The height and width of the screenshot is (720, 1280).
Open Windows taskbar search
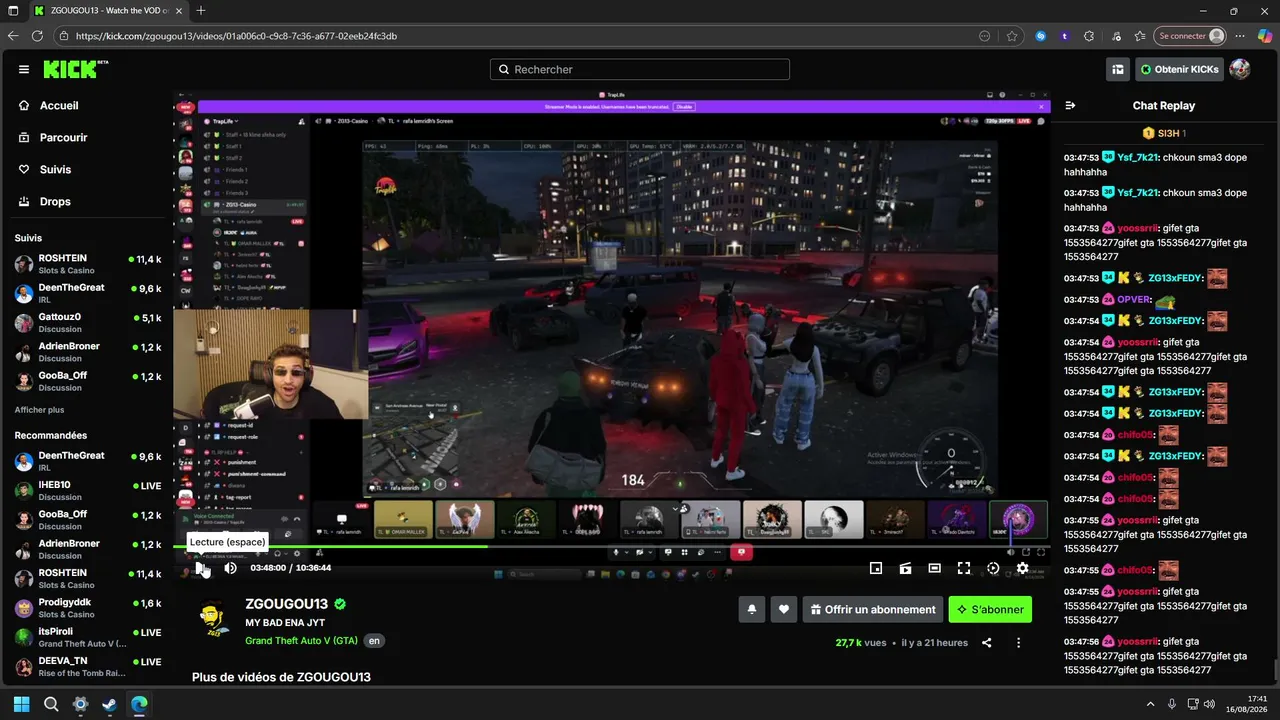tap(51, 704)
